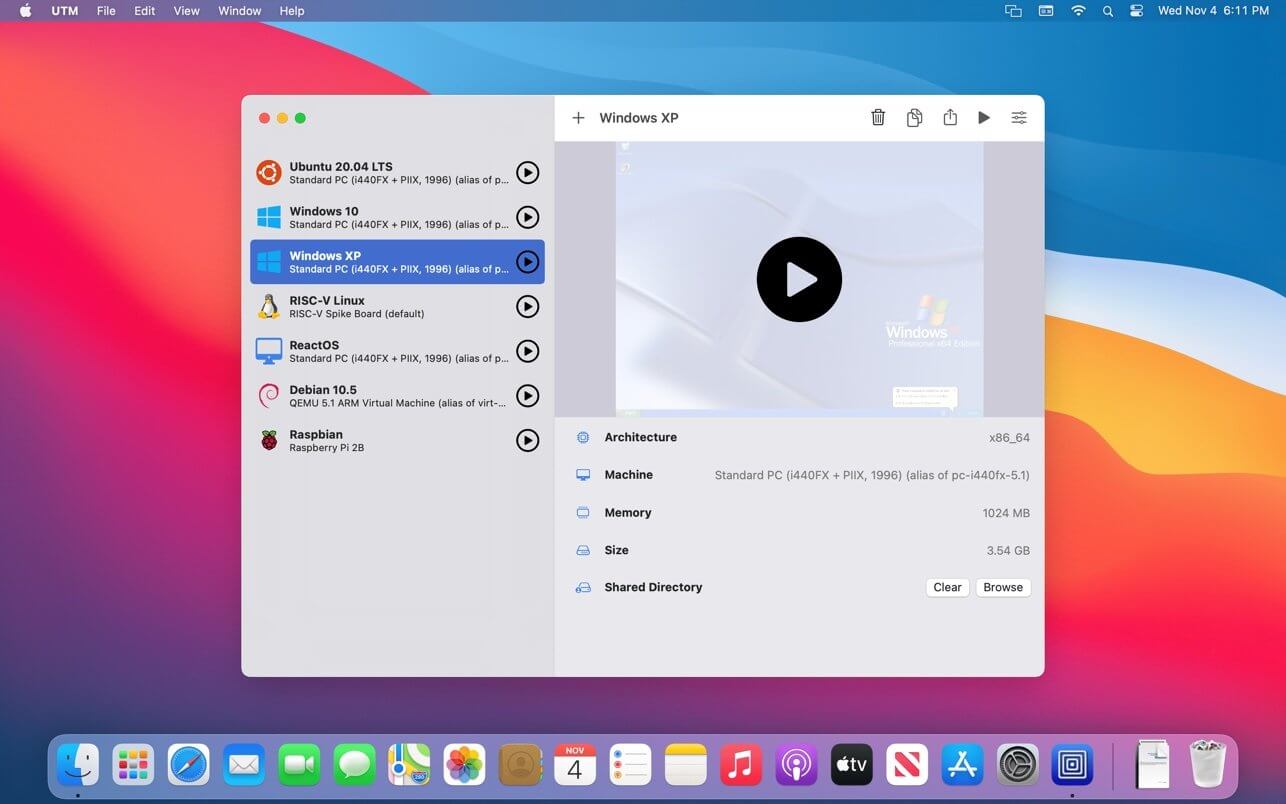Start Debian 10.5 with its play button

coord(527,396)
